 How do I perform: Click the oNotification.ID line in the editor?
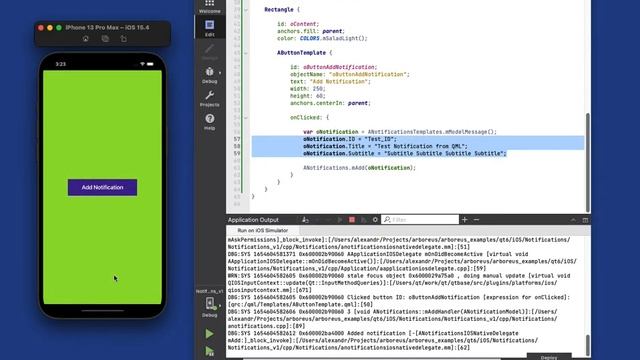click(350, 139)
